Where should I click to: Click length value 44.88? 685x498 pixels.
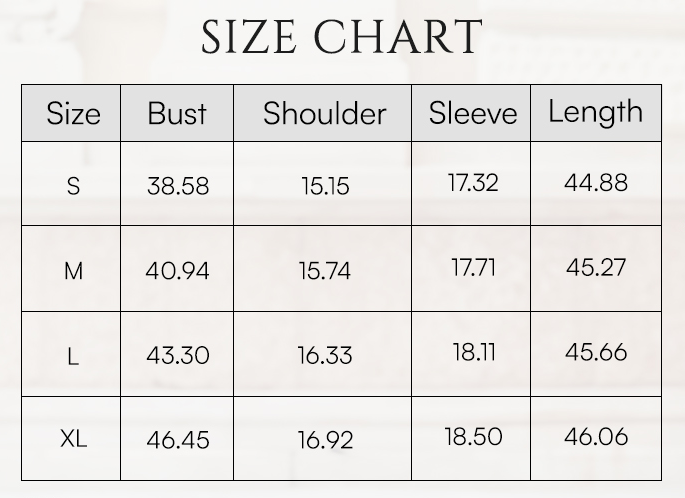(596, 182)
